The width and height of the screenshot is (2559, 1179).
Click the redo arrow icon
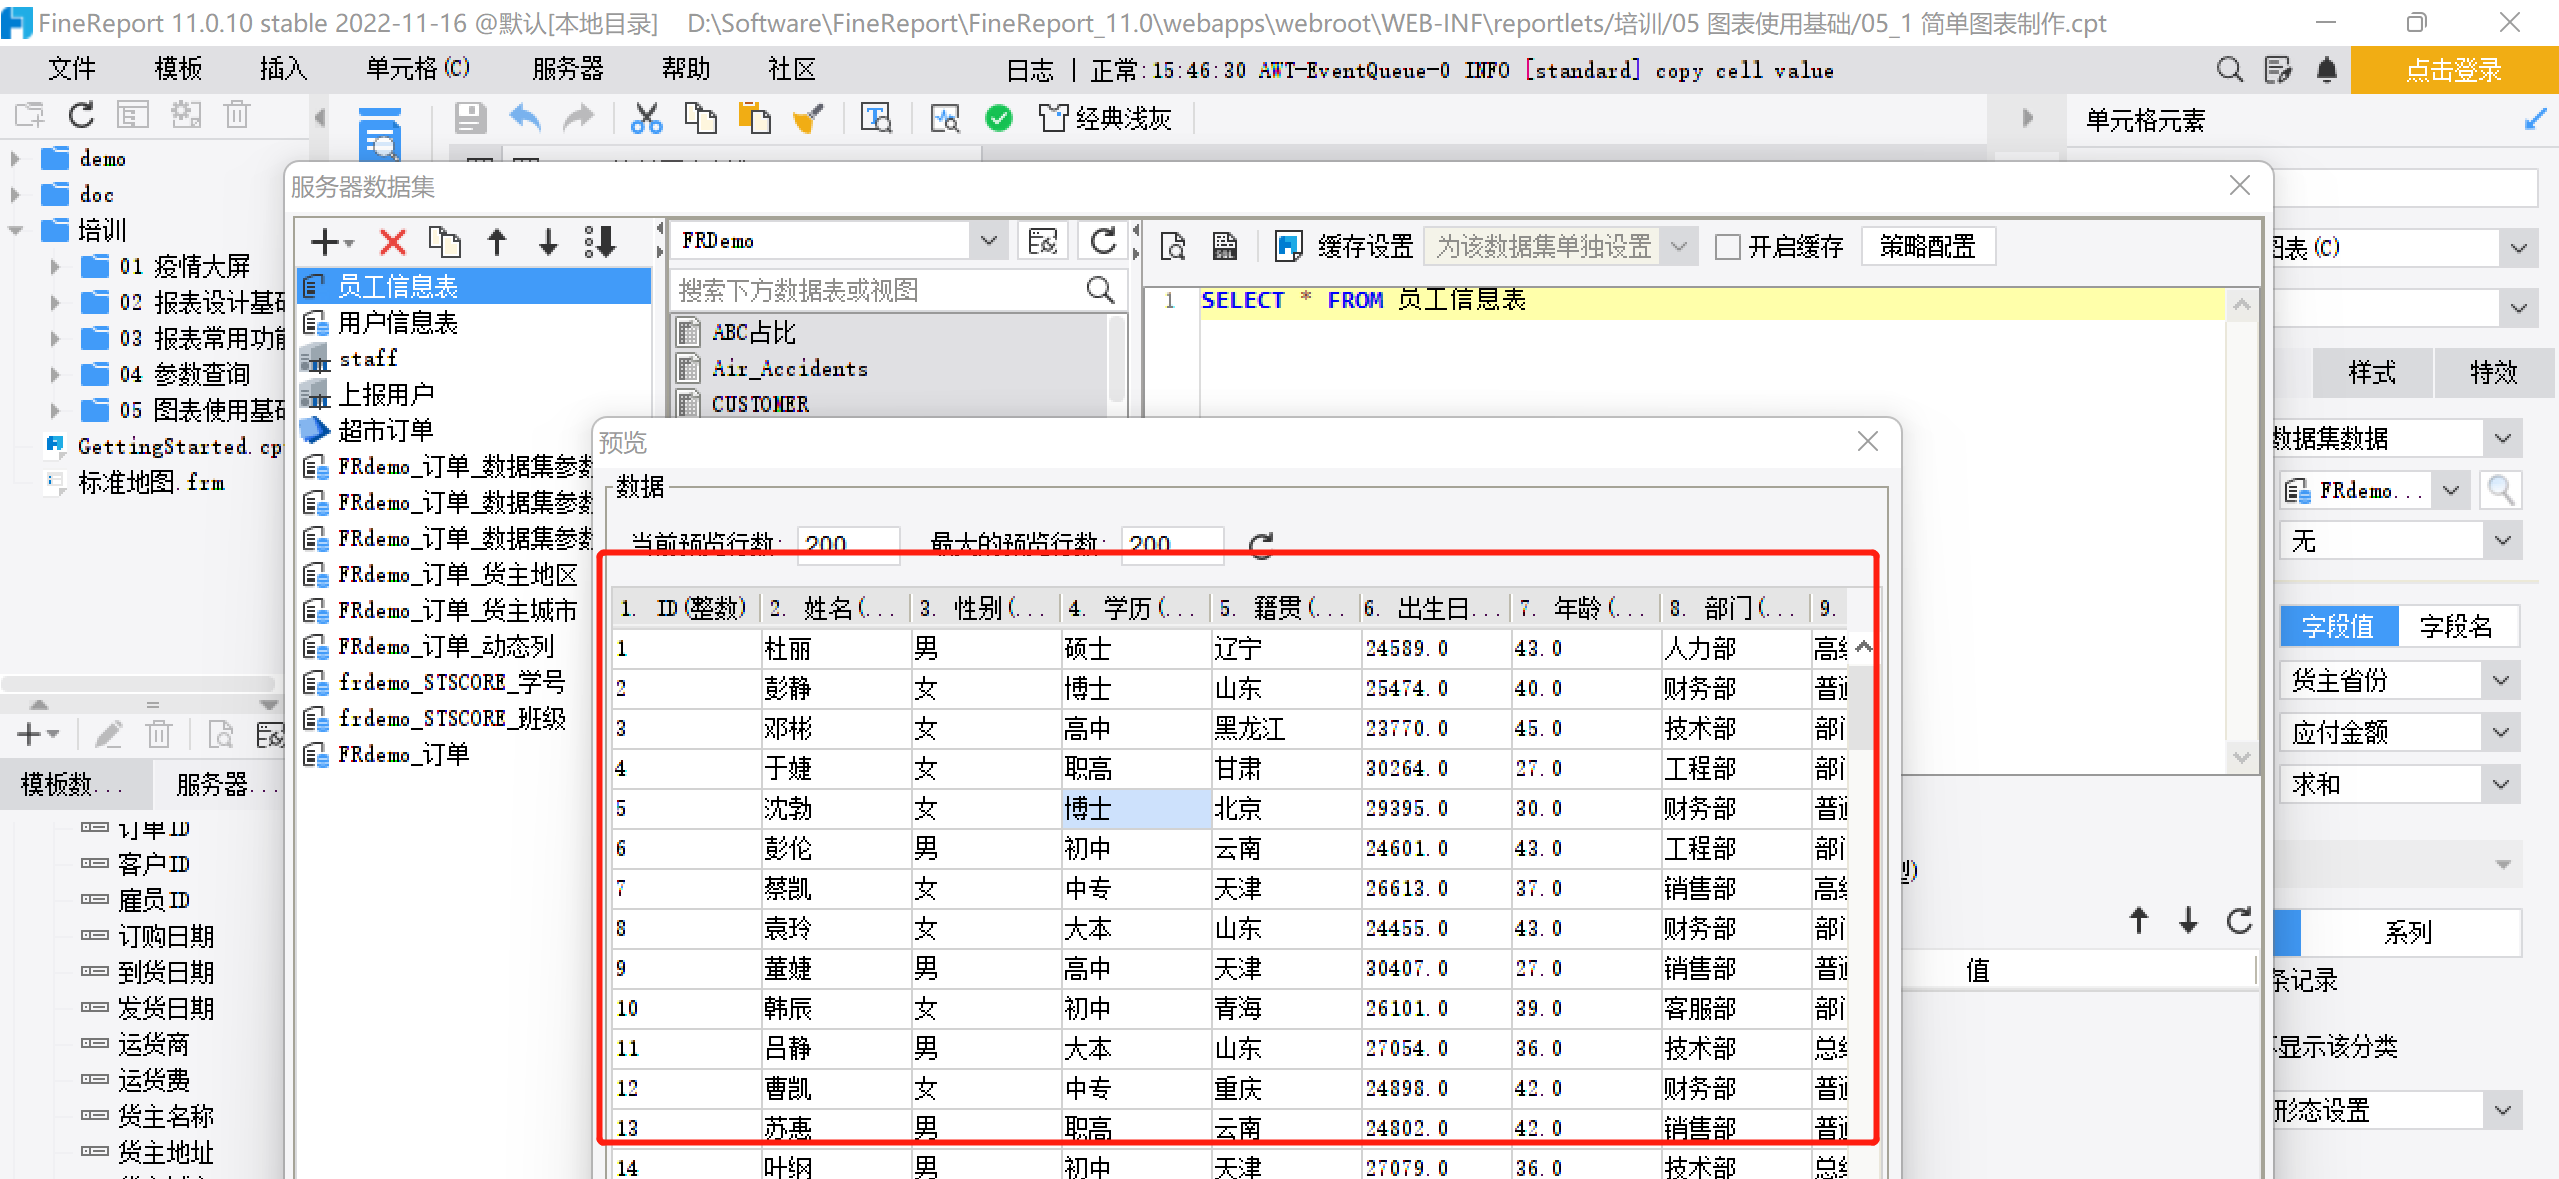point(578,119)
